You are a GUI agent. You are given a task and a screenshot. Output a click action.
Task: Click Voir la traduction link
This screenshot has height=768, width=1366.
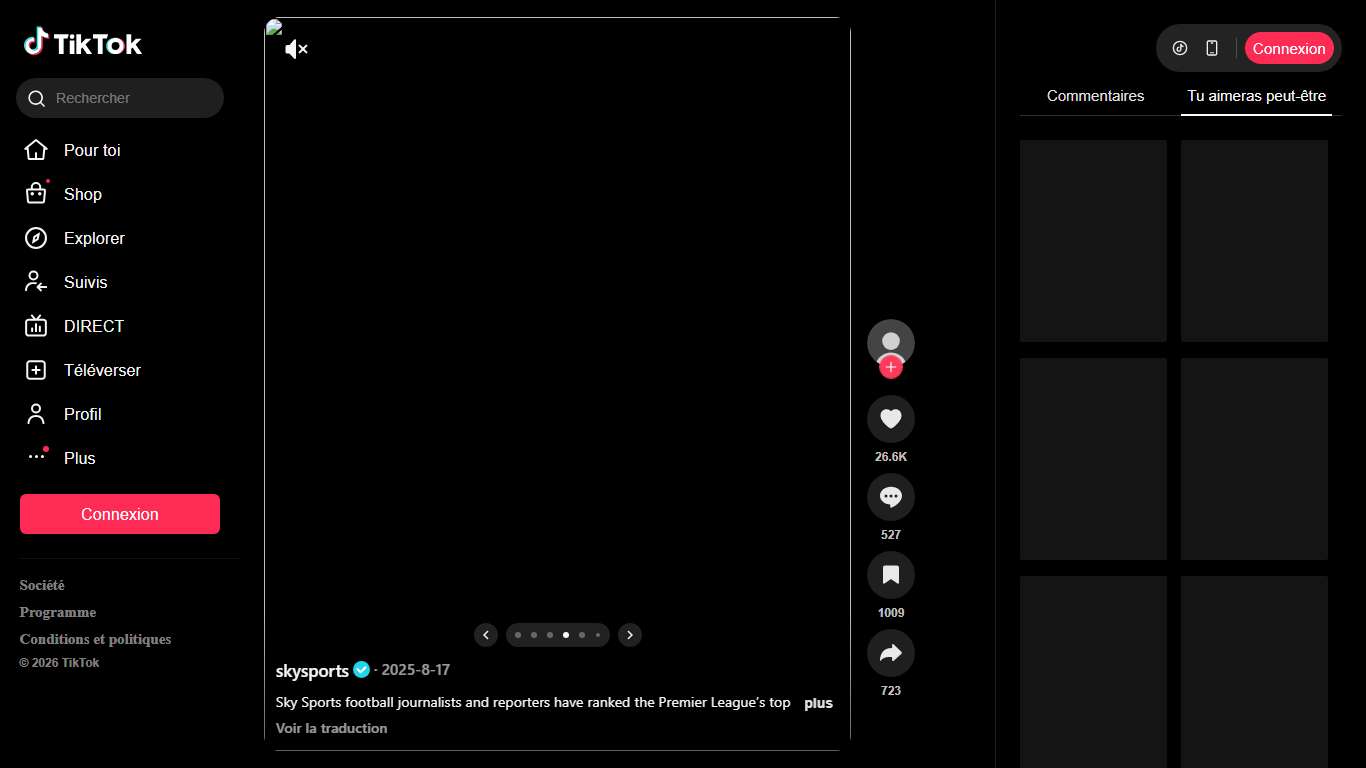(x=331, y=728)
